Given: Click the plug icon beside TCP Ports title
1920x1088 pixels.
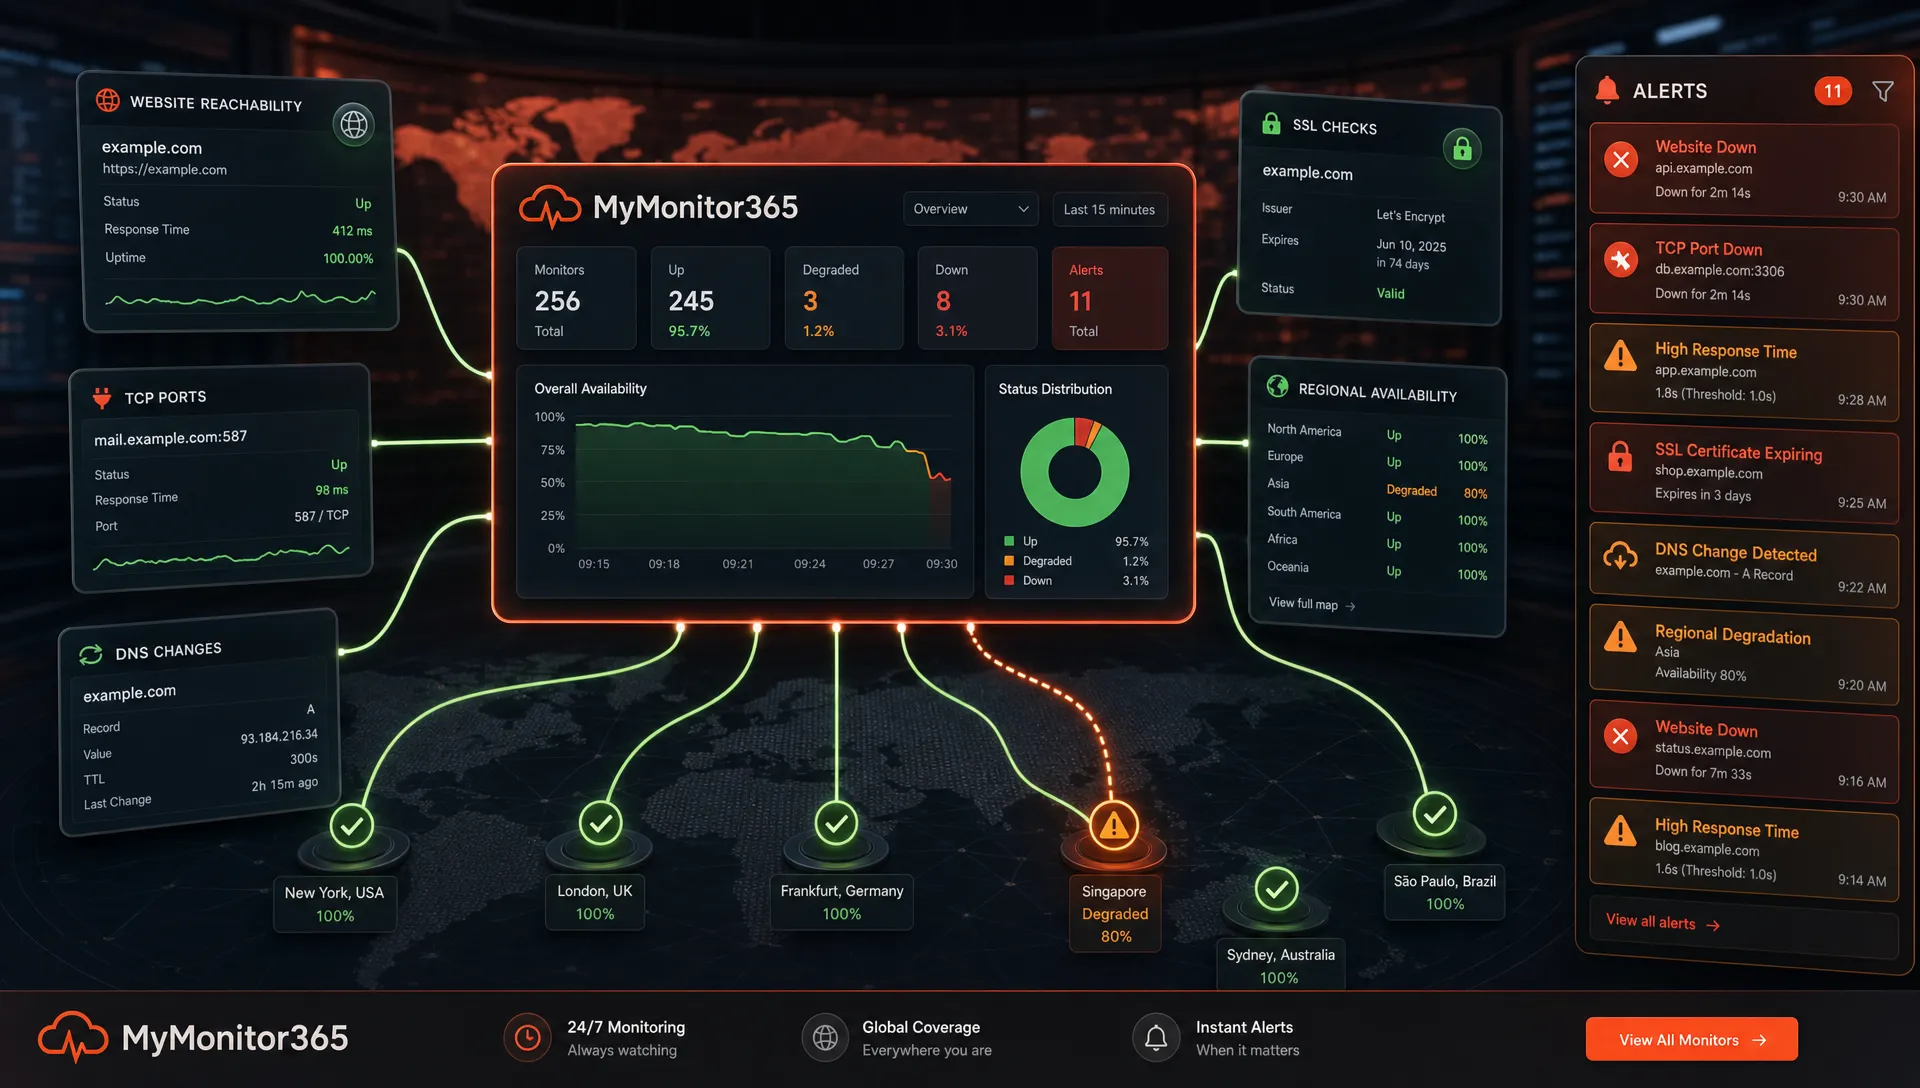Looking at the screenshot, I should (102, 397).
